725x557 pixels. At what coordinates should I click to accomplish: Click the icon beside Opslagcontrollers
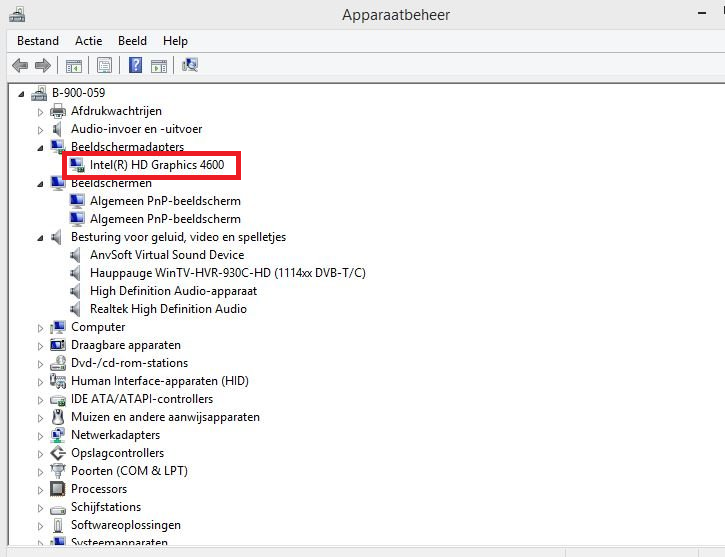tap(58, 453)
